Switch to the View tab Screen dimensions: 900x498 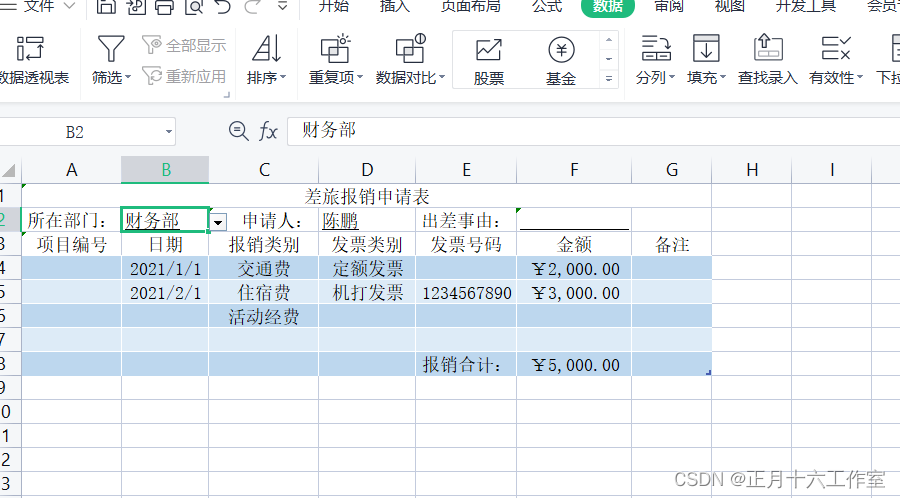pos(730,6)
